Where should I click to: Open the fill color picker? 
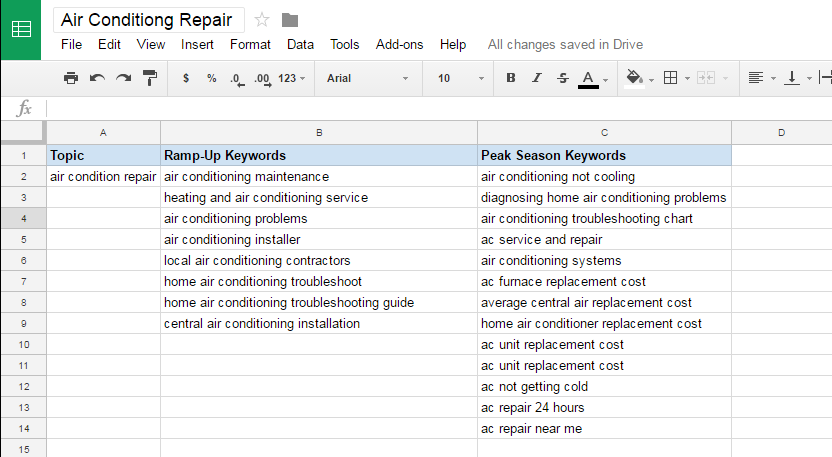(x=639, y=79)
